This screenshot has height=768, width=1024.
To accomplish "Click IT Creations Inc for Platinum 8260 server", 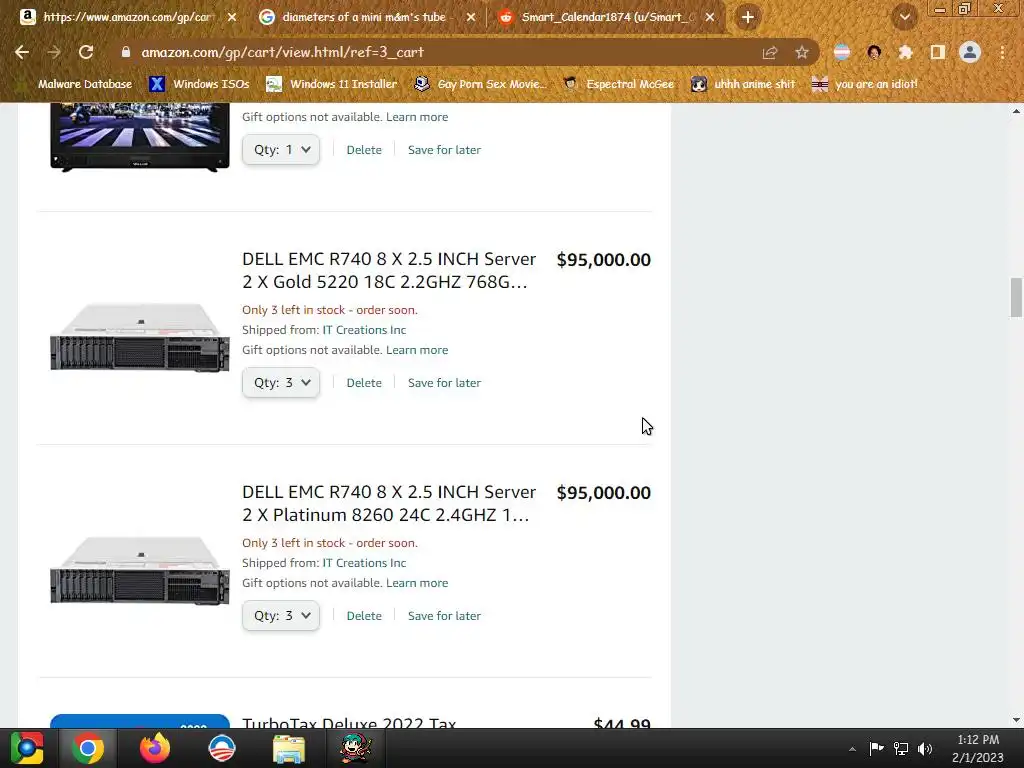I will (x=364, y=563).
